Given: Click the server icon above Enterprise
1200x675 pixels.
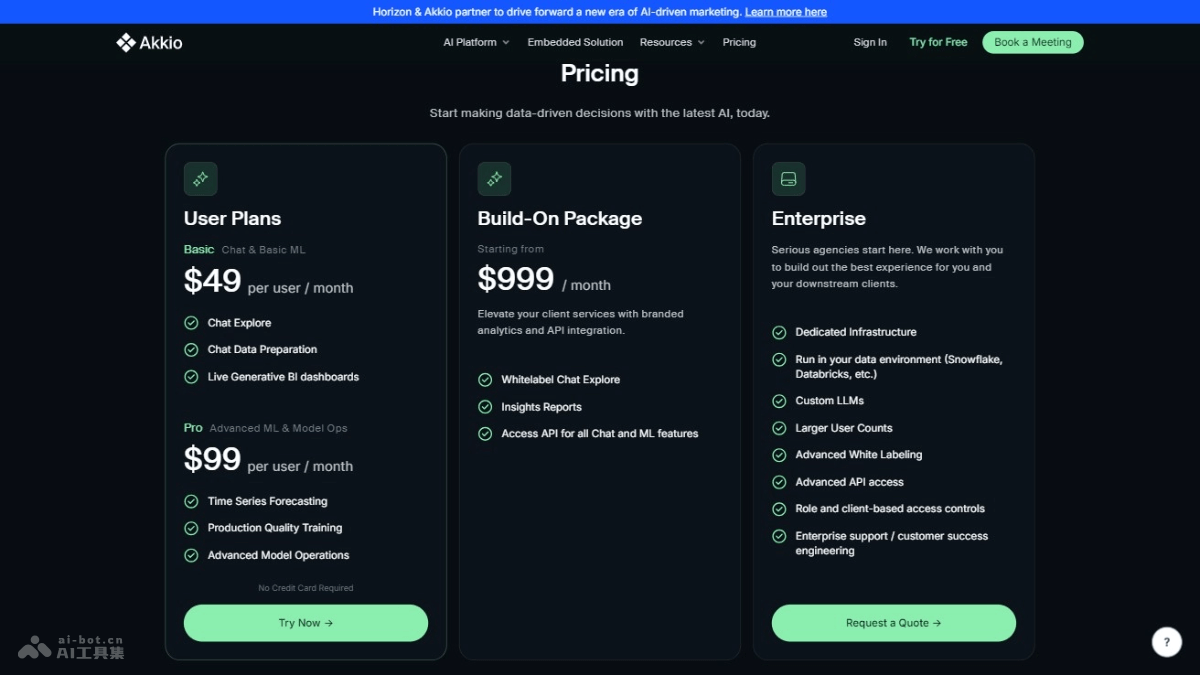Looking at the screenshot, I should [788, 179].
